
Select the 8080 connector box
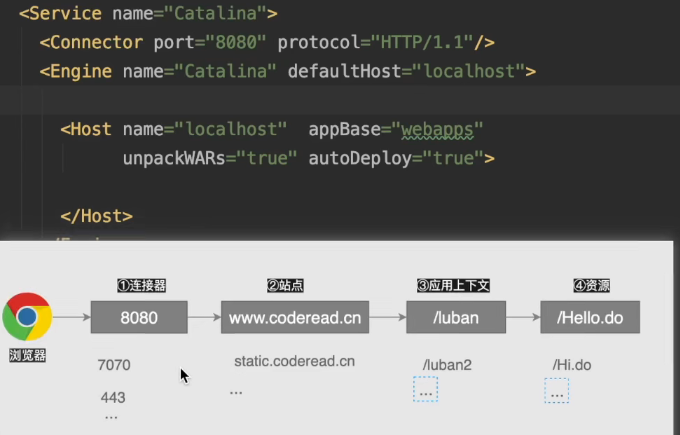coord(139,317)
